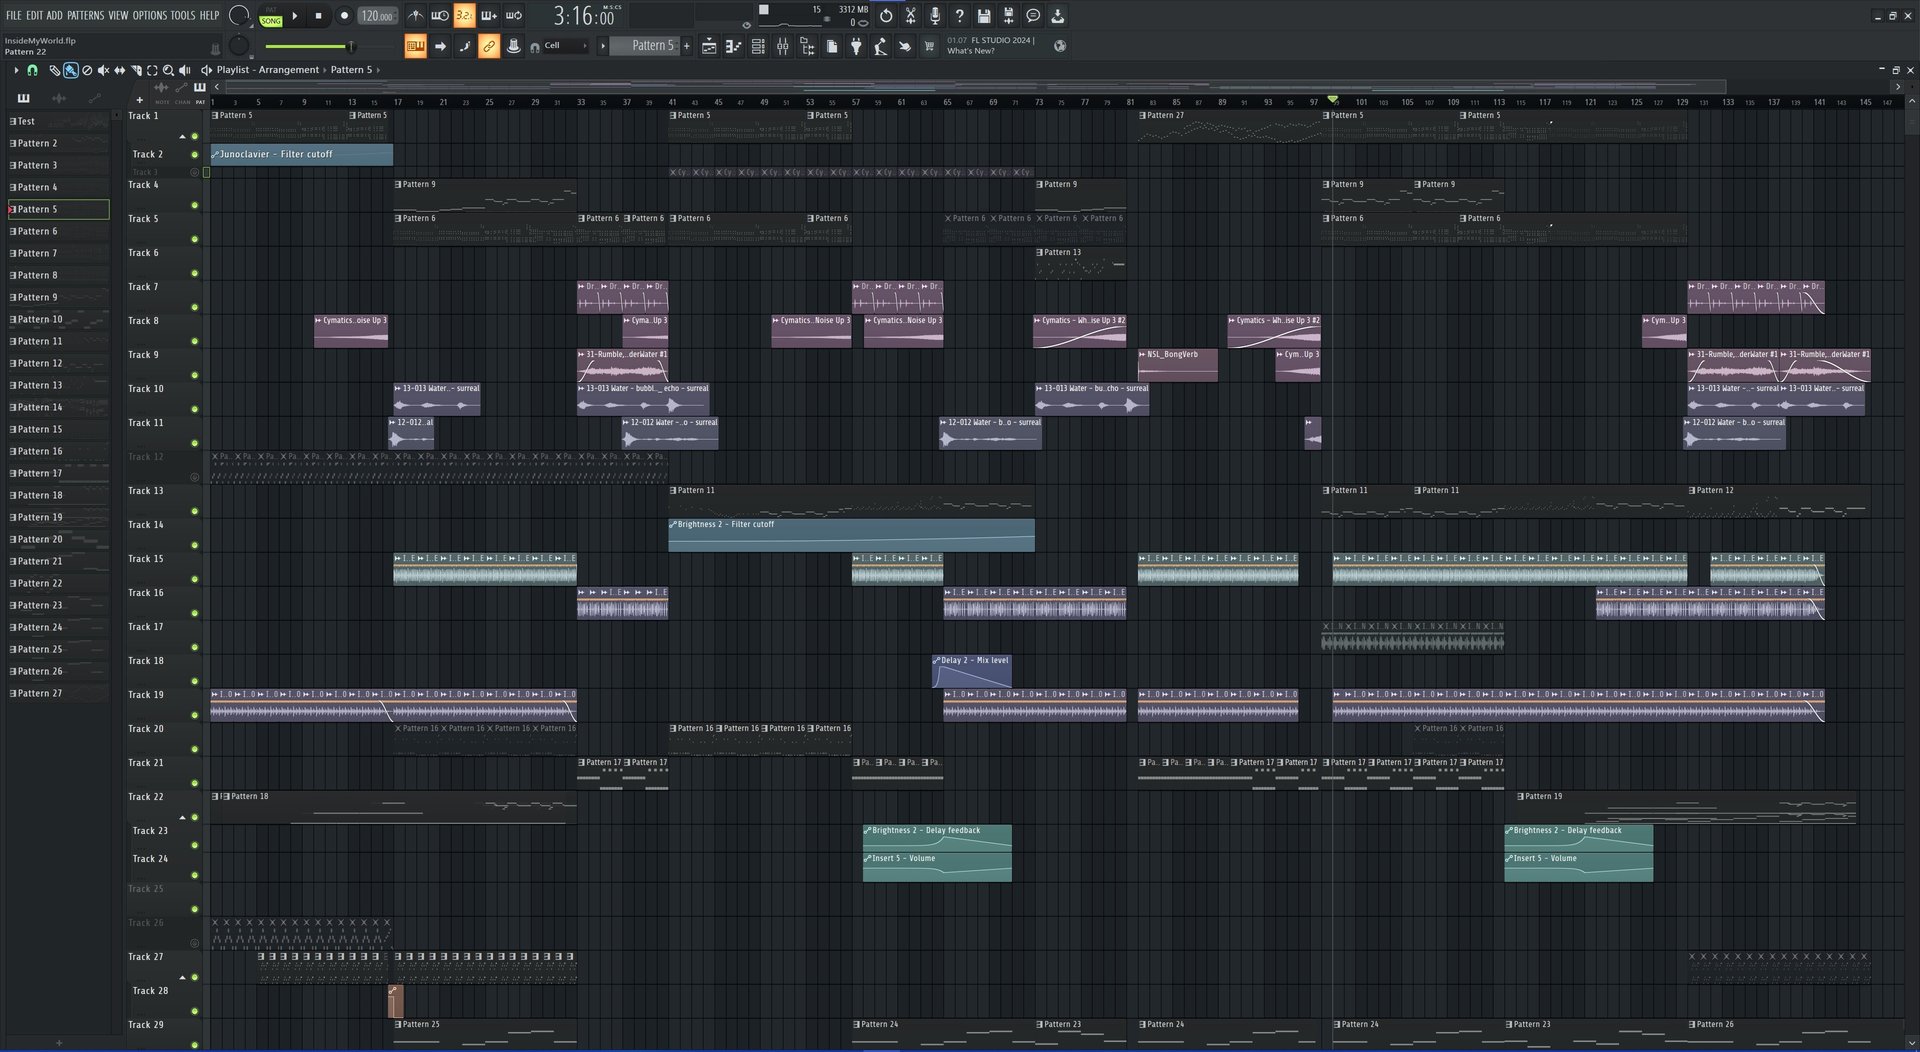Viewport: 1920px width, 1052px height.
Task: Select Pattern 10 in the picker list
Action: tap(59, 320)
